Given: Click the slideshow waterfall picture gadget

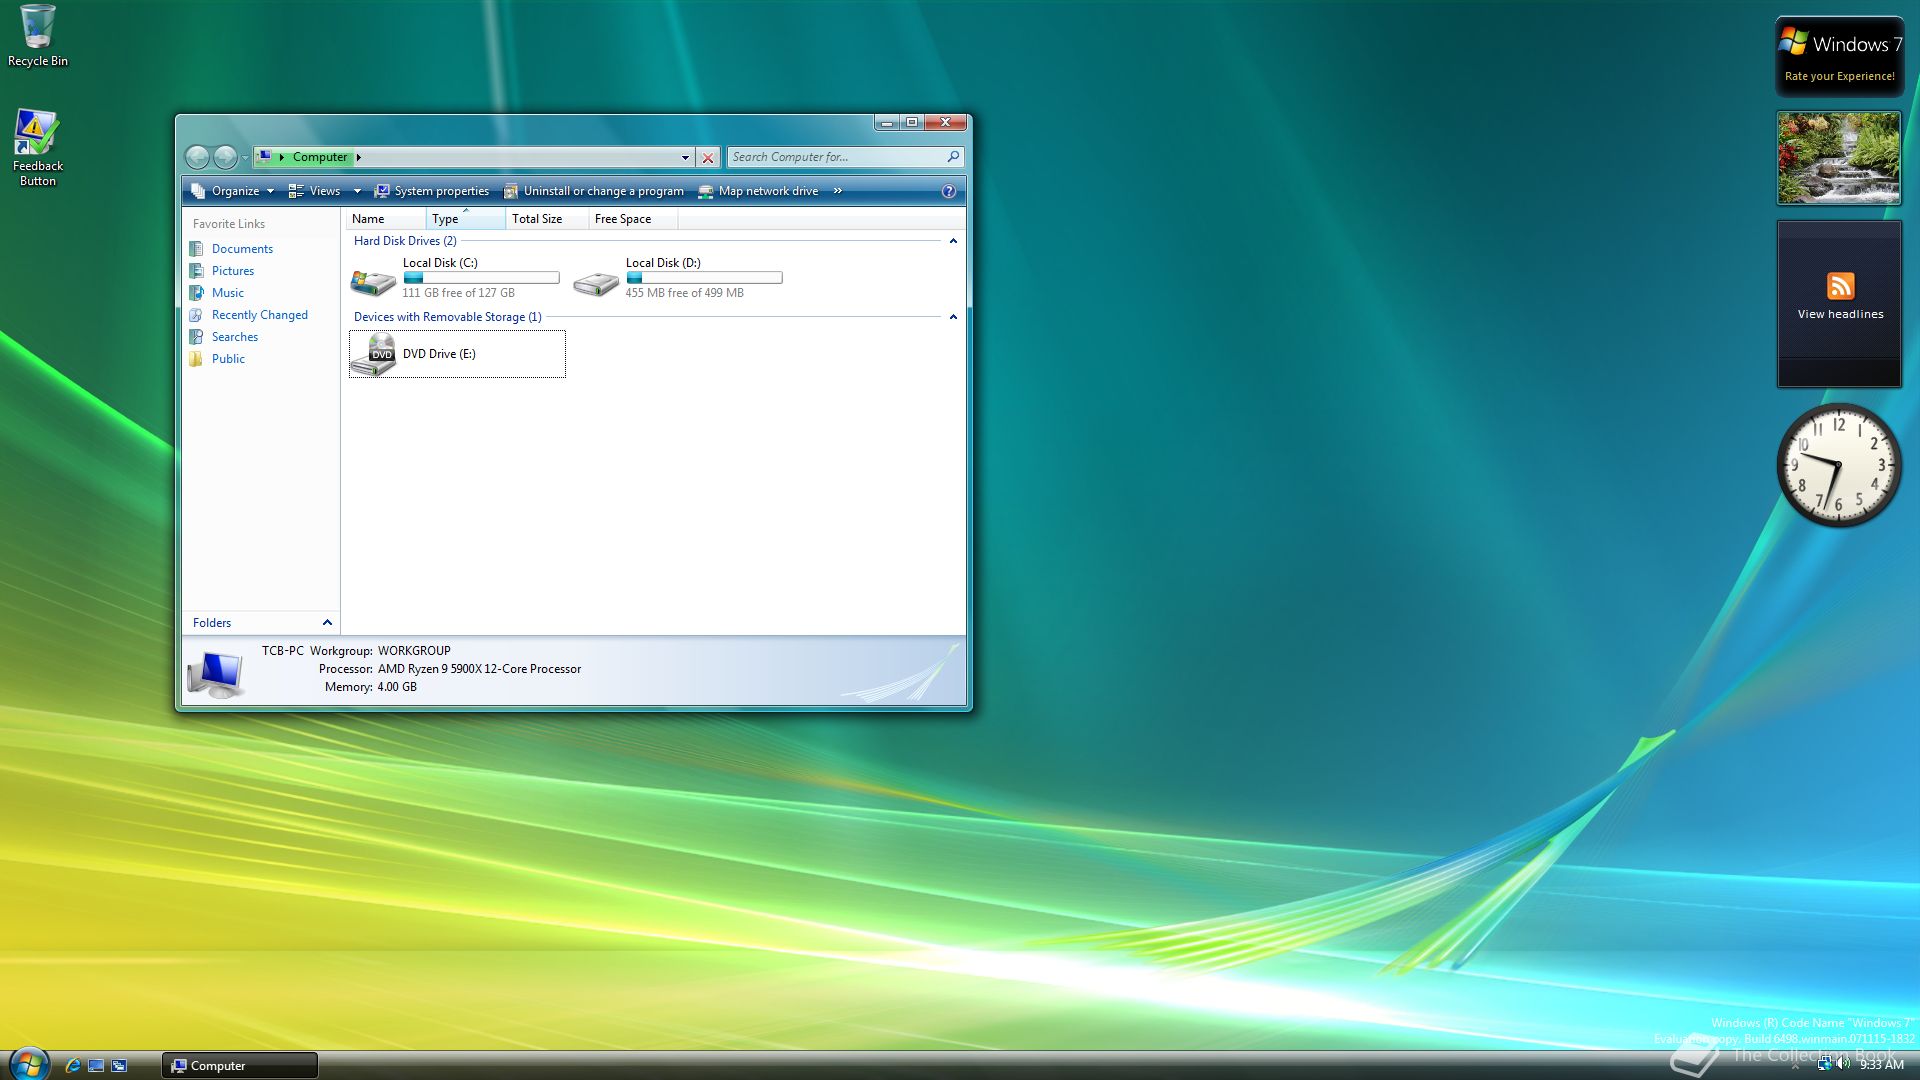Looking at the screenshot, I should click(1839, 158).
